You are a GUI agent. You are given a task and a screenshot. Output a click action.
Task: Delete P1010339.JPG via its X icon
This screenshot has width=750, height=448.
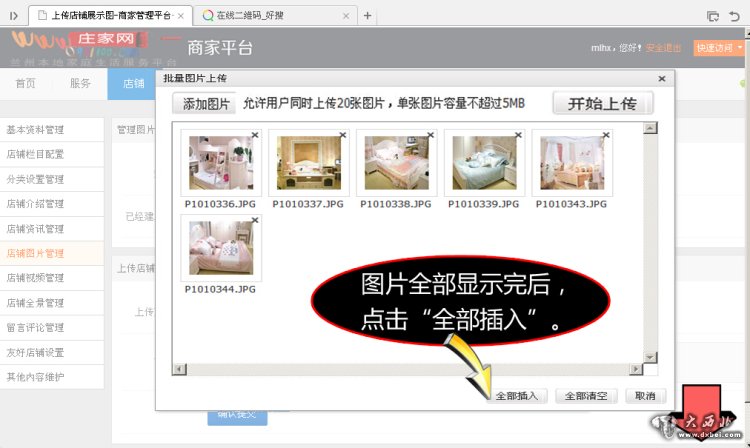coord(518,135)
